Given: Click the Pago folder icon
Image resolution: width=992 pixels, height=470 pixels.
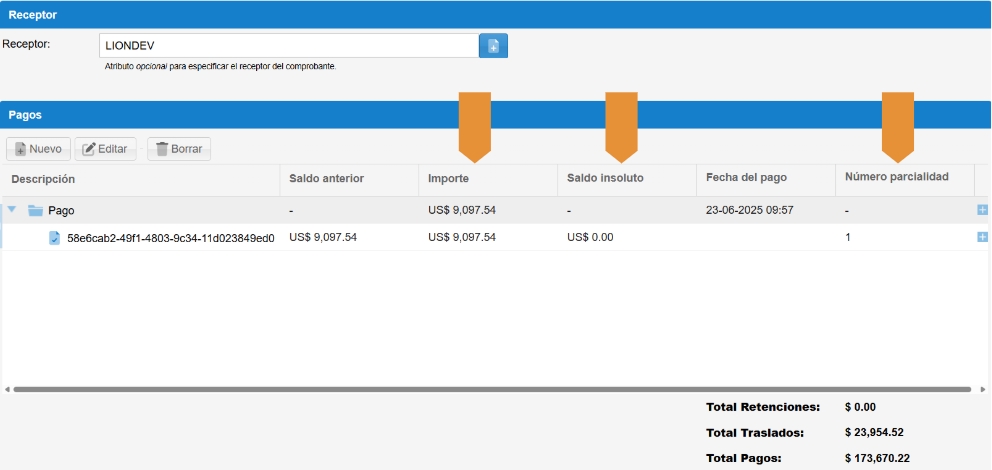Looking at the screenshot, I should pyautogui.click(x=35, y=211).
